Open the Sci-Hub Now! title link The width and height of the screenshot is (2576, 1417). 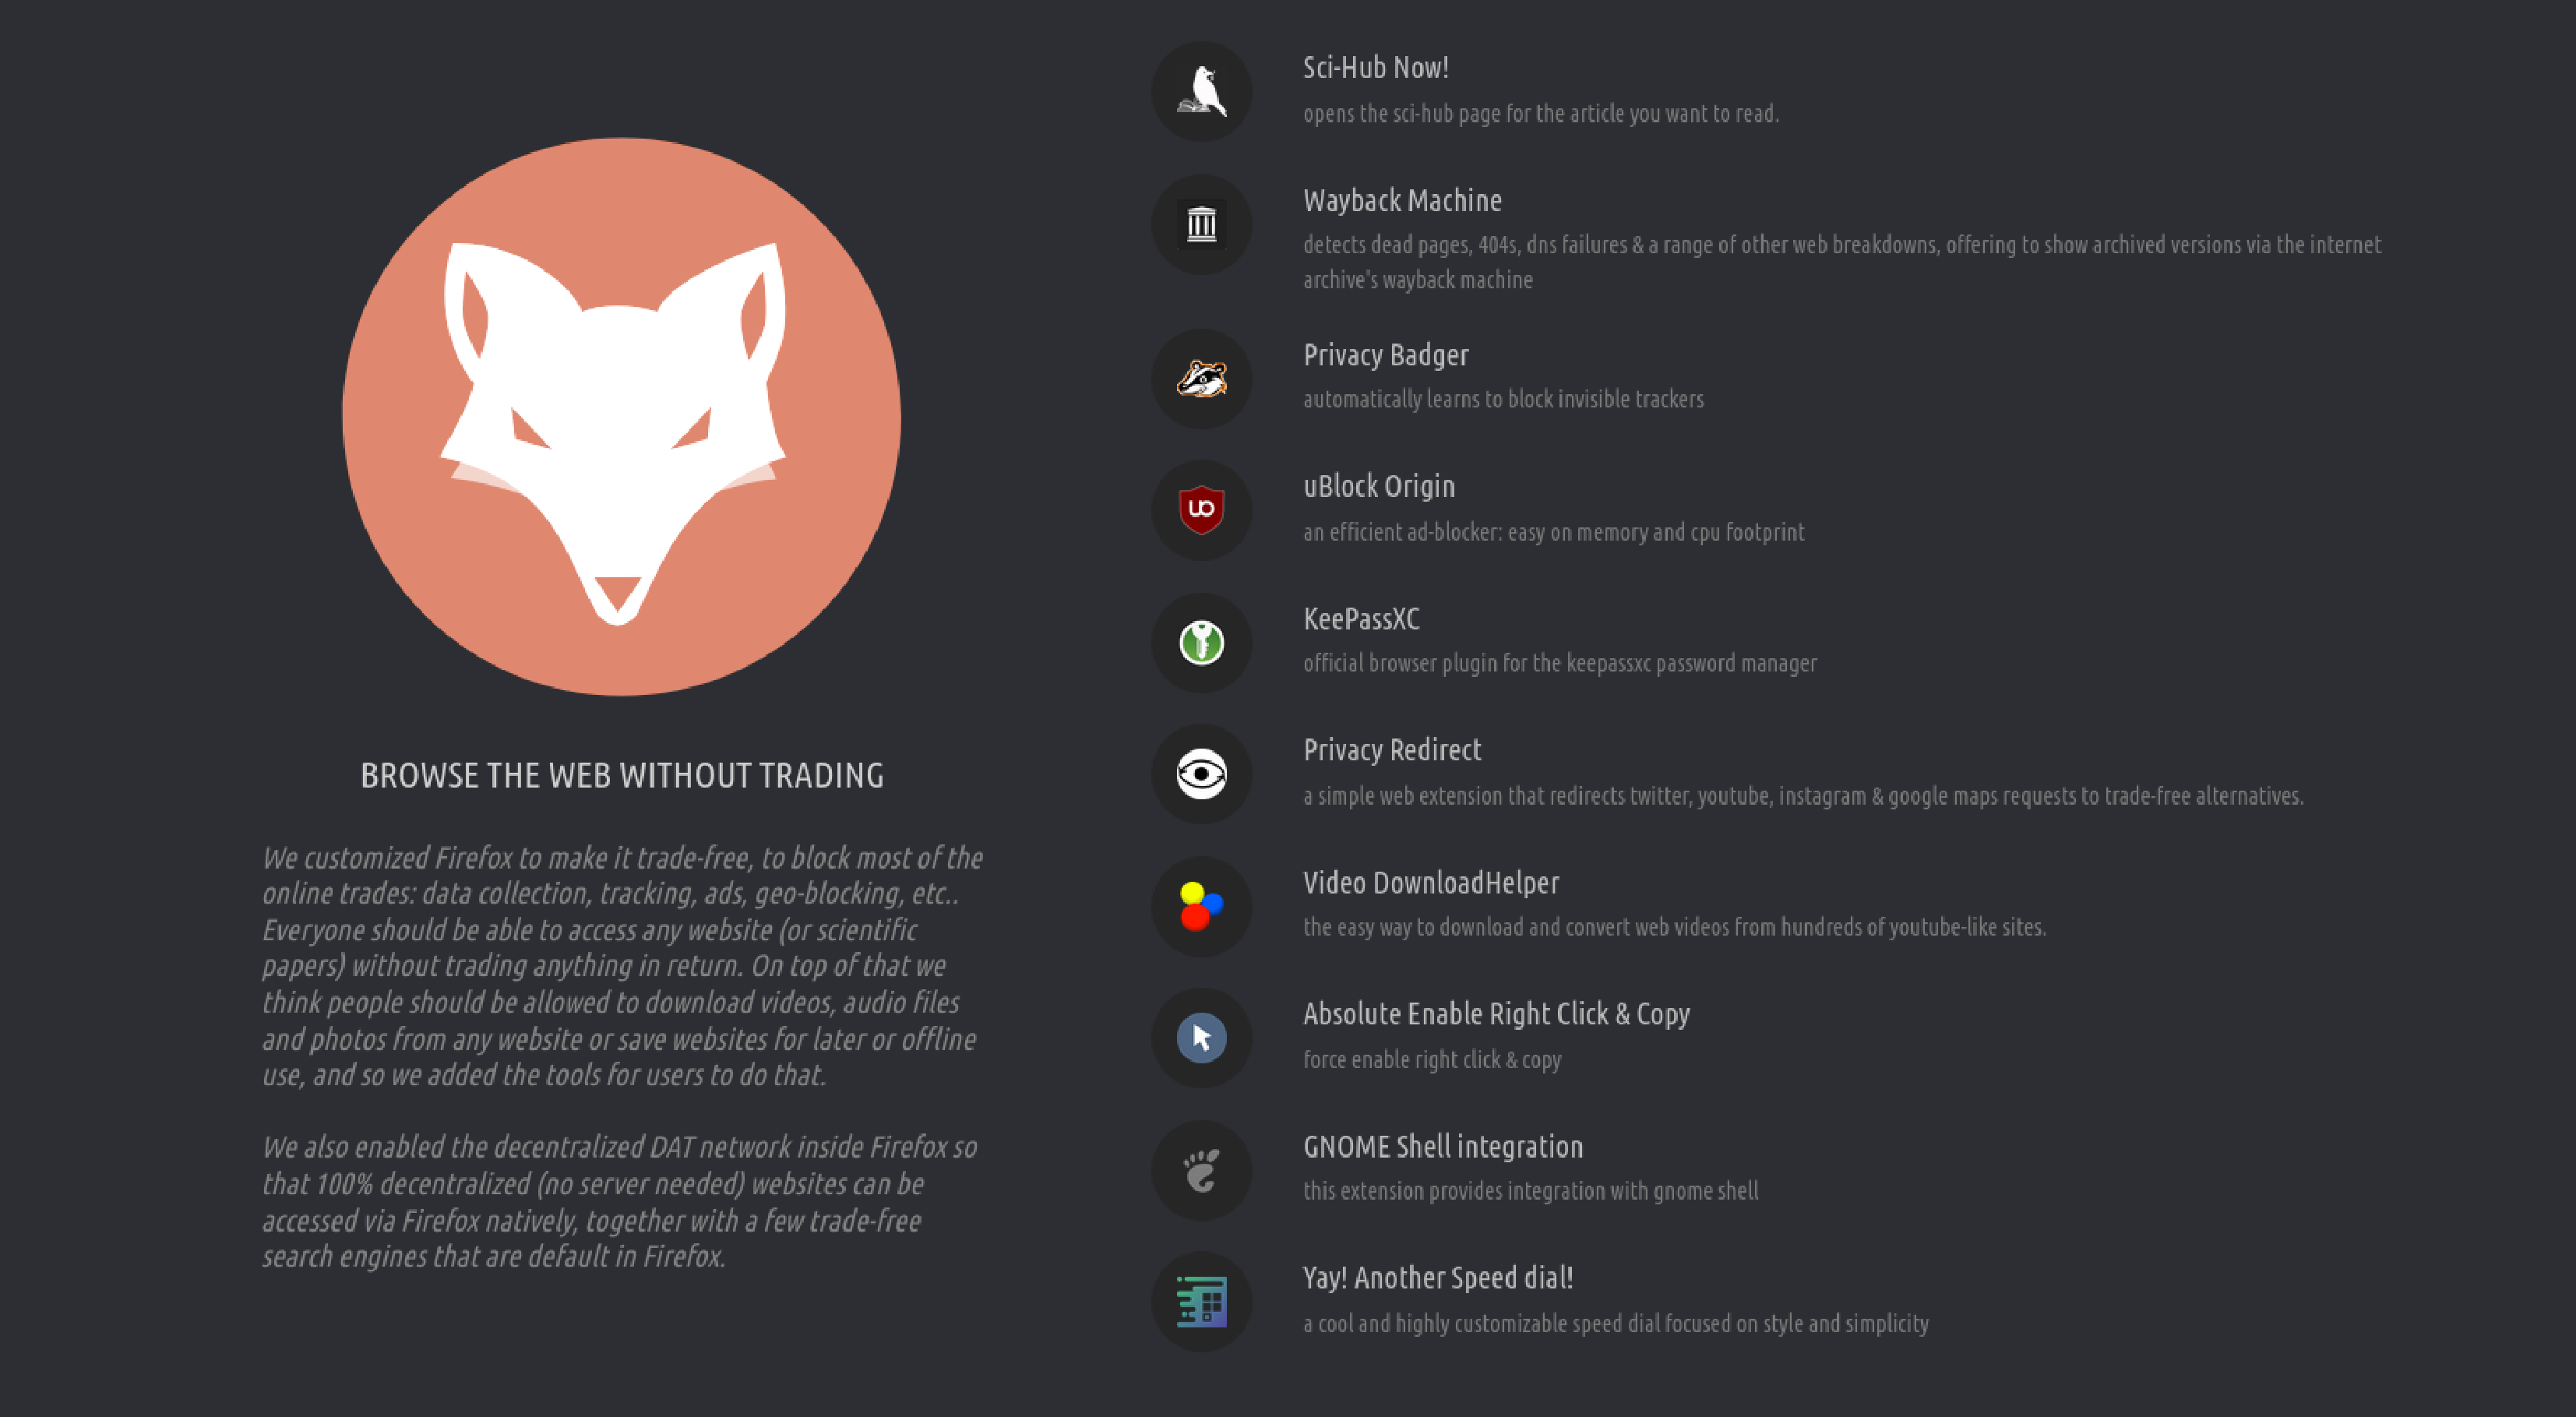(x=1375, y=68)
